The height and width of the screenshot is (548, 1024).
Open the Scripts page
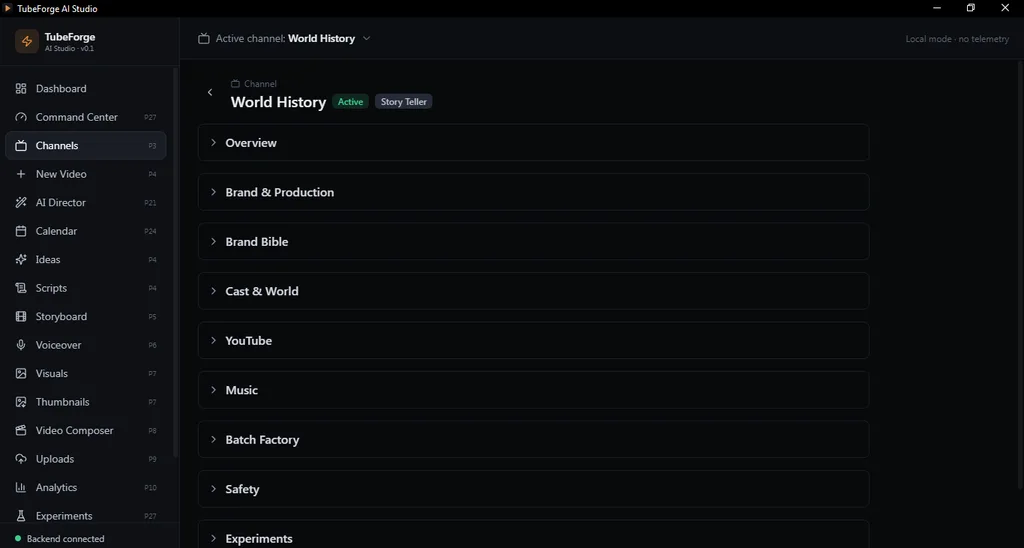[x=86, y=288]
